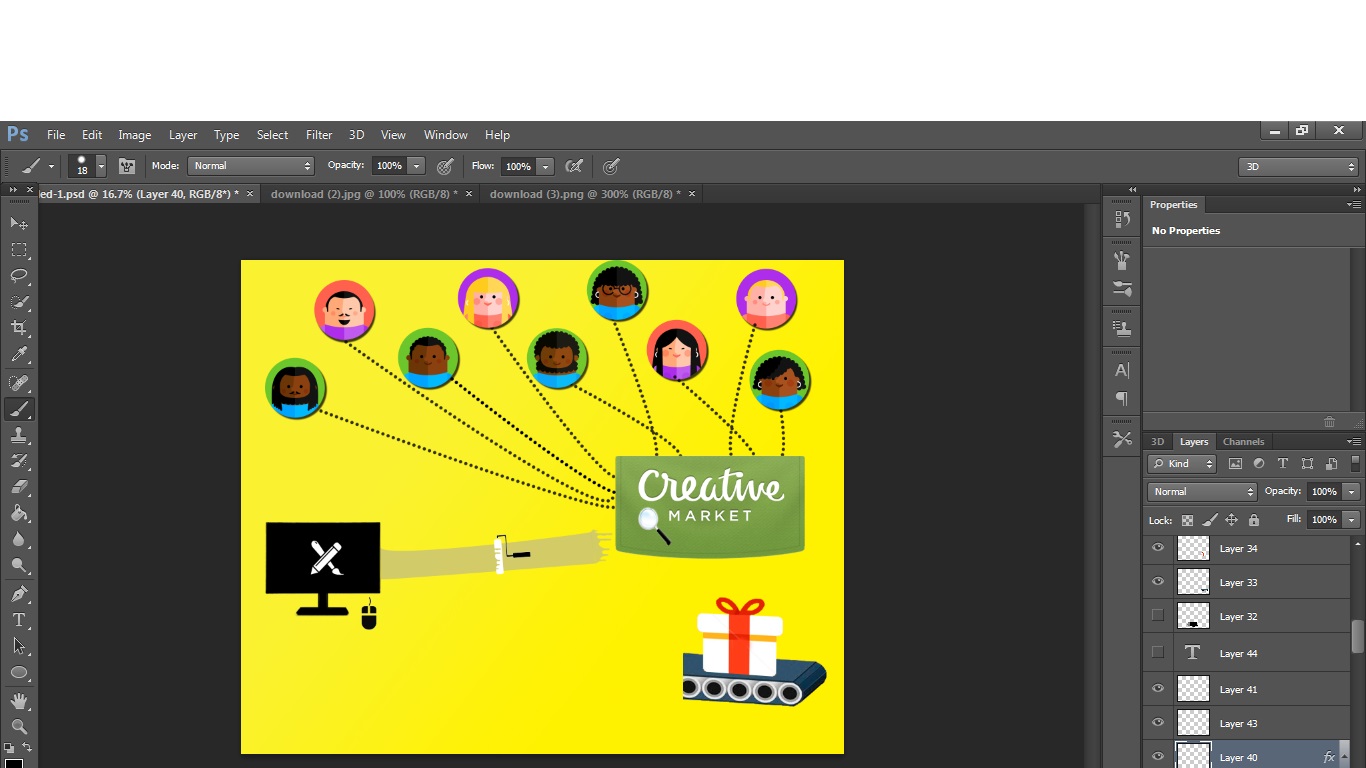Select the Eyedropper tool
Screen dimensions: 1366x768
19,354
